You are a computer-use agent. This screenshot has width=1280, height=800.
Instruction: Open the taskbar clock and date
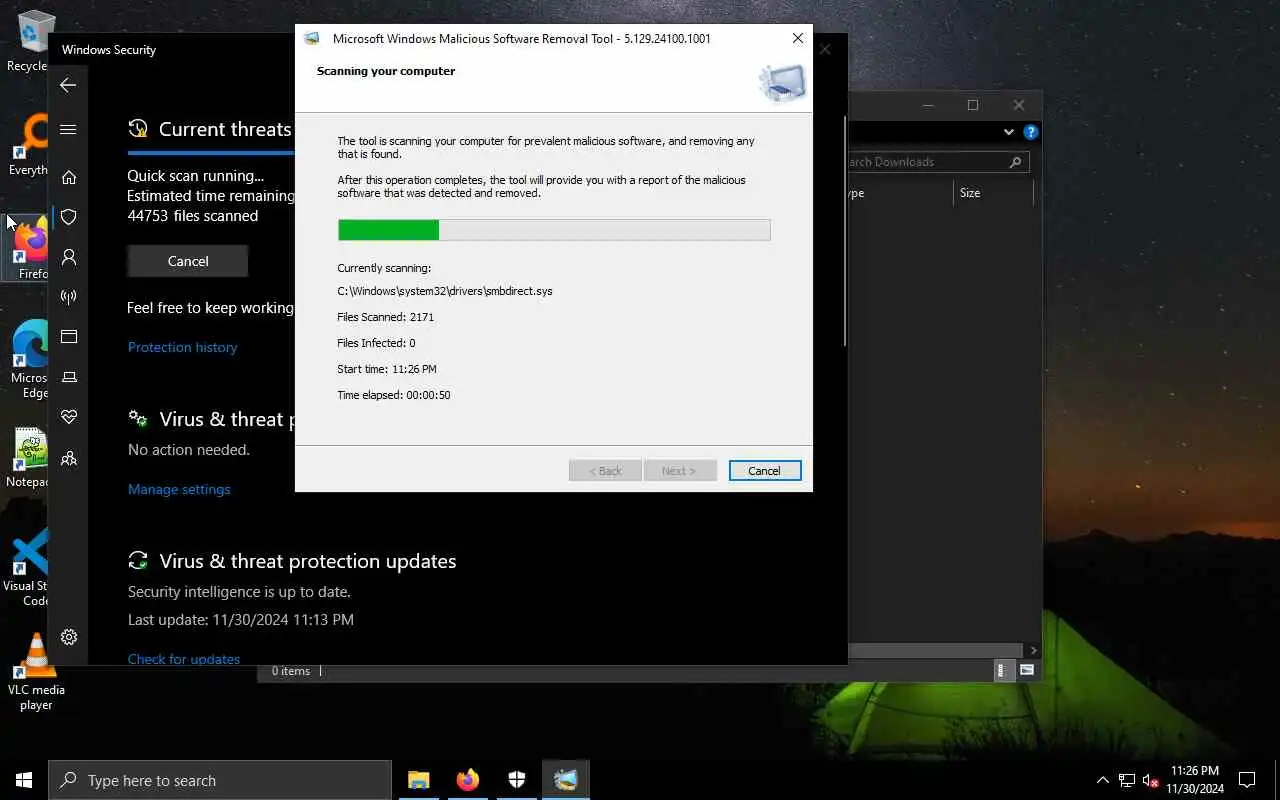(x=1194, y=780)
